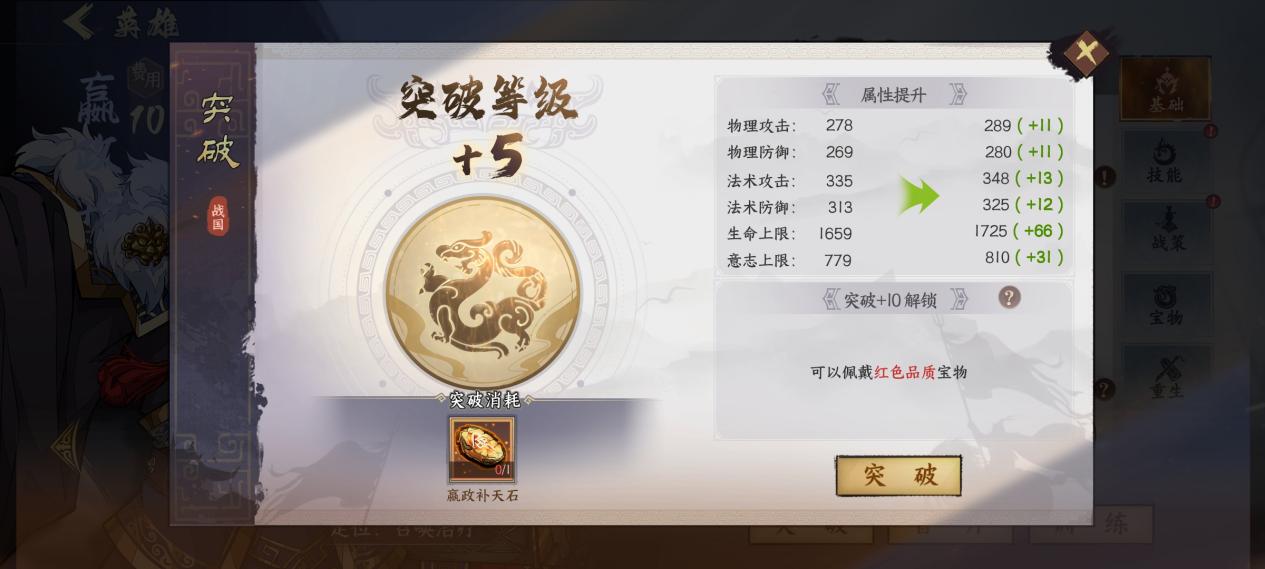Select the vertical 突破 panel label
Screen dimensions: 1265x569
point(217,130)
